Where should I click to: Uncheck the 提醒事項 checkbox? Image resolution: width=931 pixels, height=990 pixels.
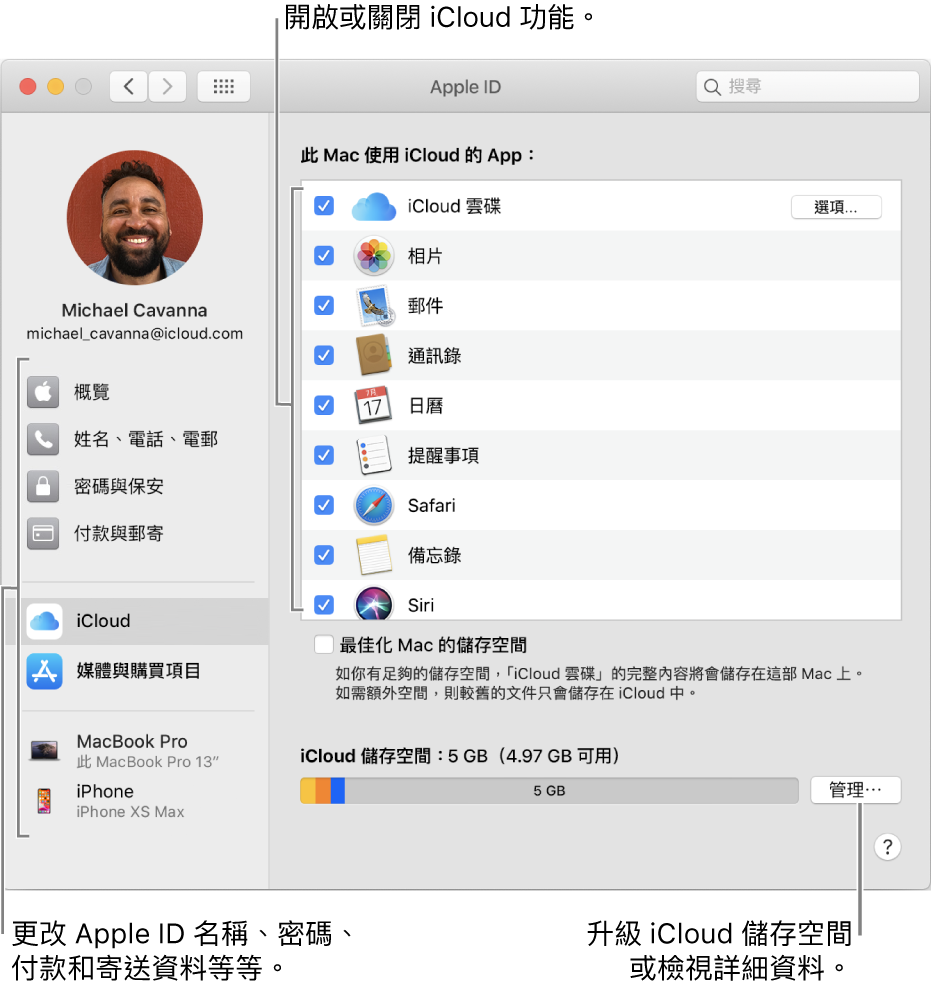click(324, 455)
